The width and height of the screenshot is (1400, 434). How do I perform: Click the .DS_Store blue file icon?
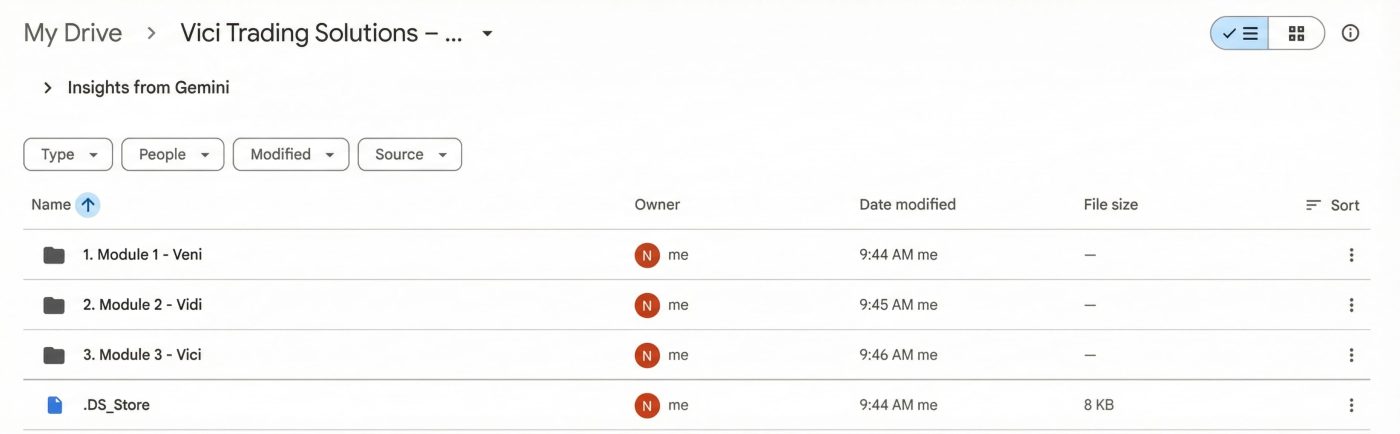coord(54,405)
